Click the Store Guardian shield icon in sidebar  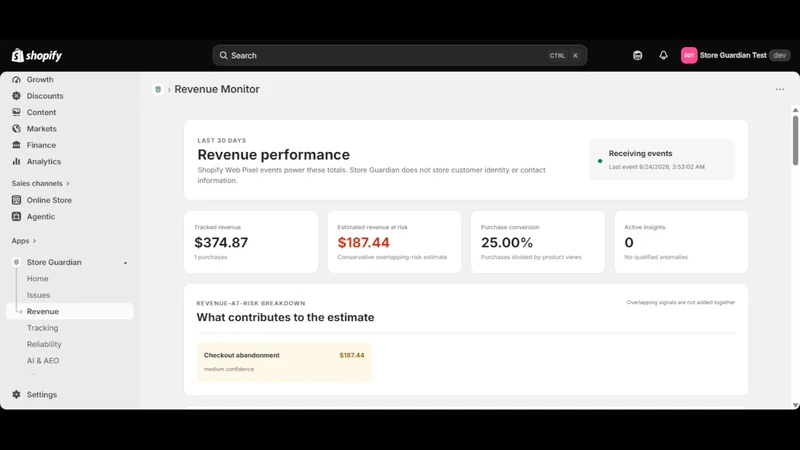coord(16,262)
